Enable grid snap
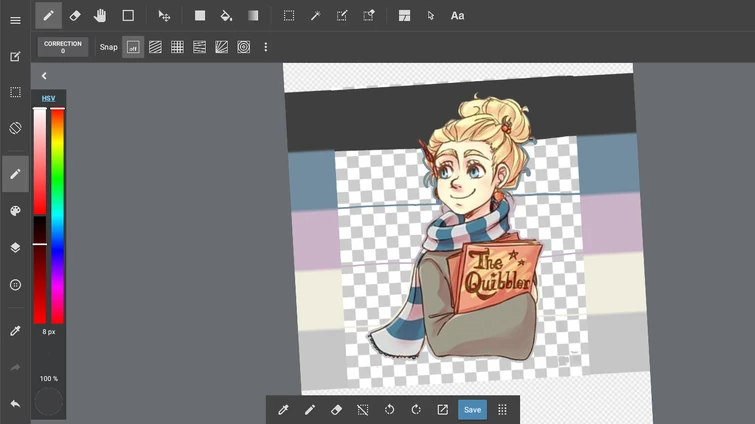Image resolution: width=755 pixels, height=424 pixels. coord(177,47)
